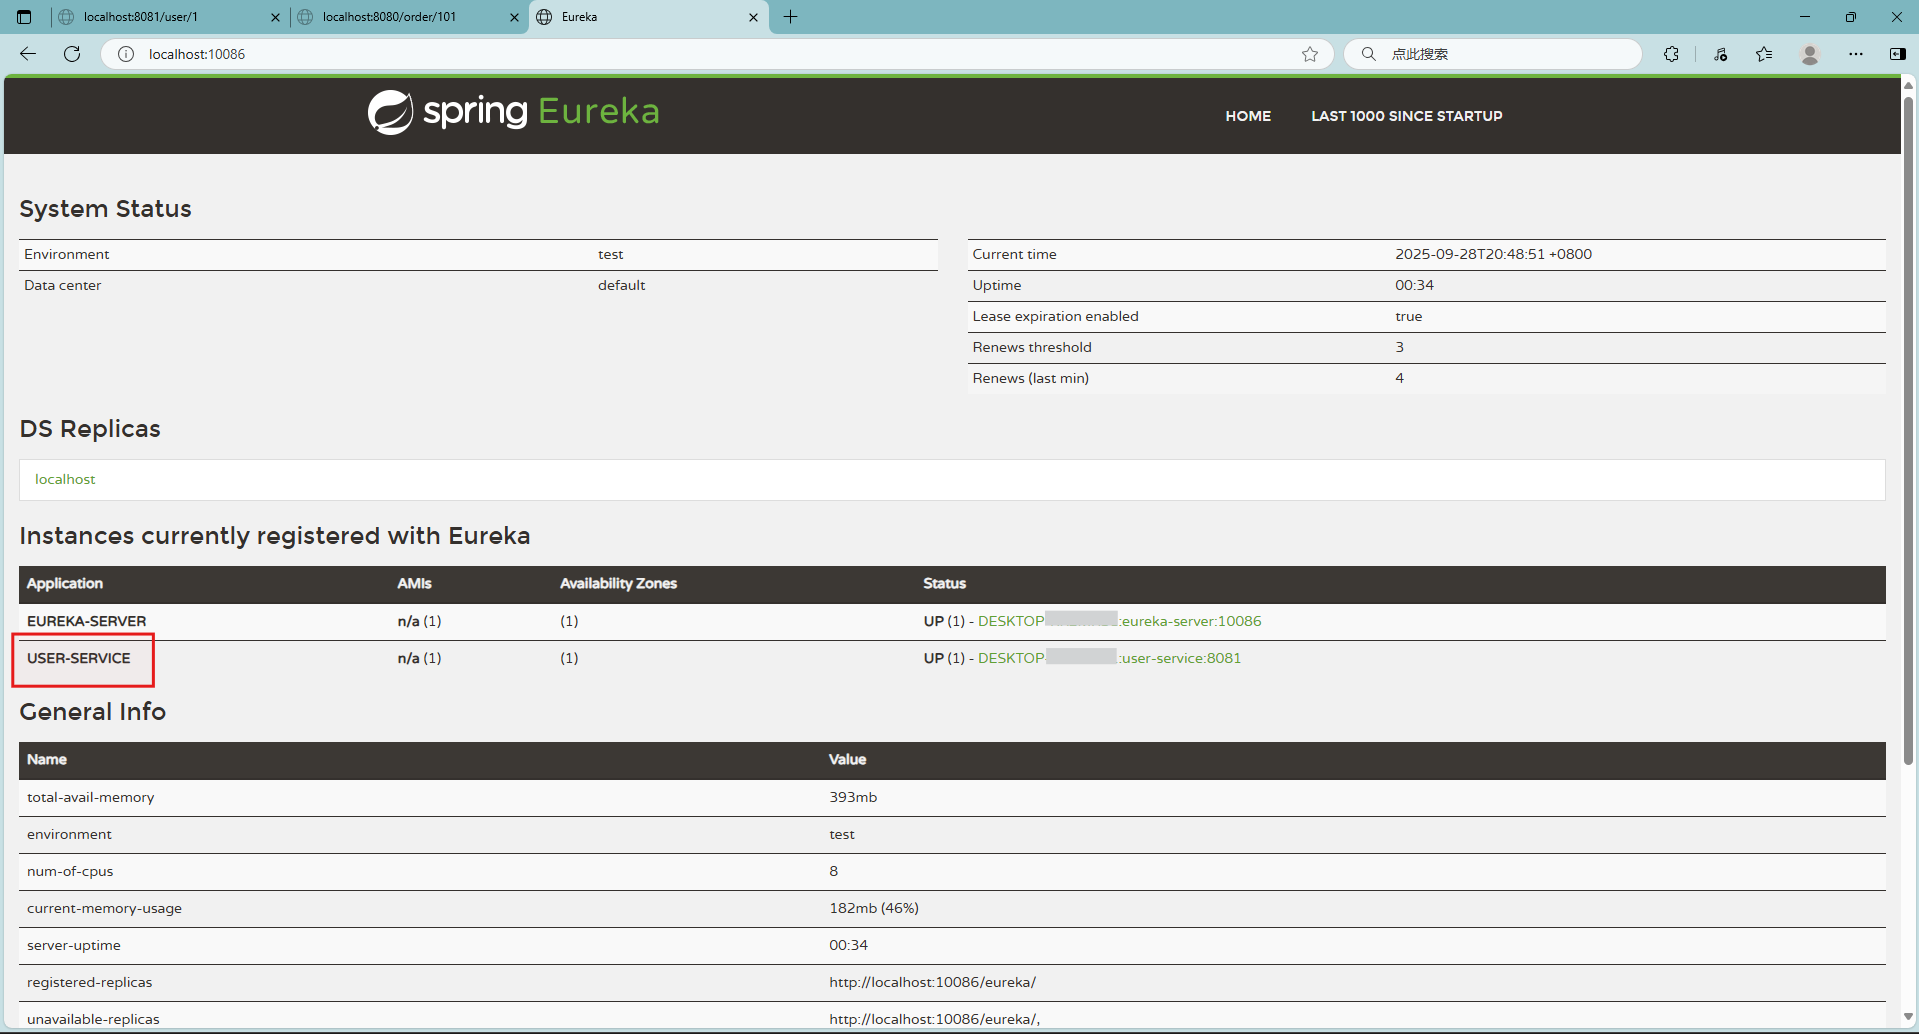The height and width of the screenshot is (1034, 1919).
Task: Open the tab actions menu icon
Action: click(24, 17)
